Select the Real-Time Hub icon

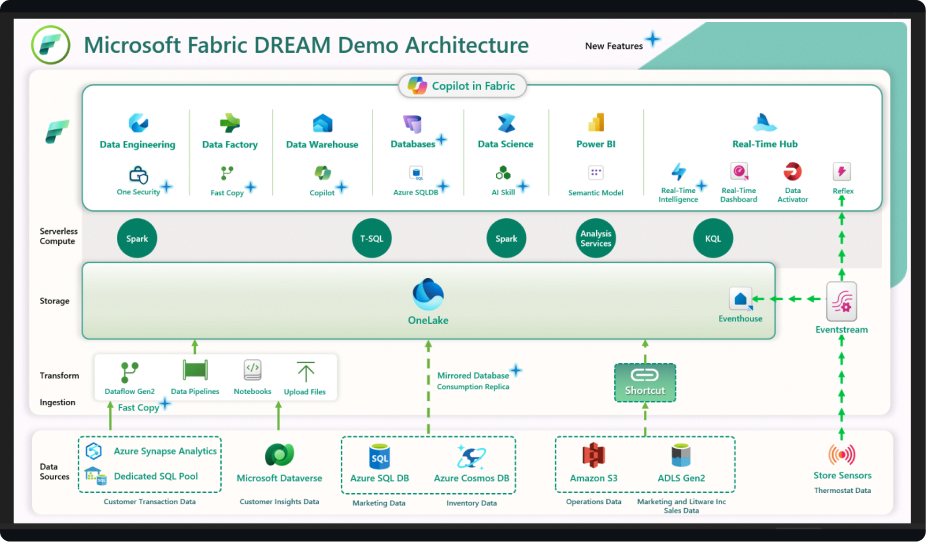(765, 122)
